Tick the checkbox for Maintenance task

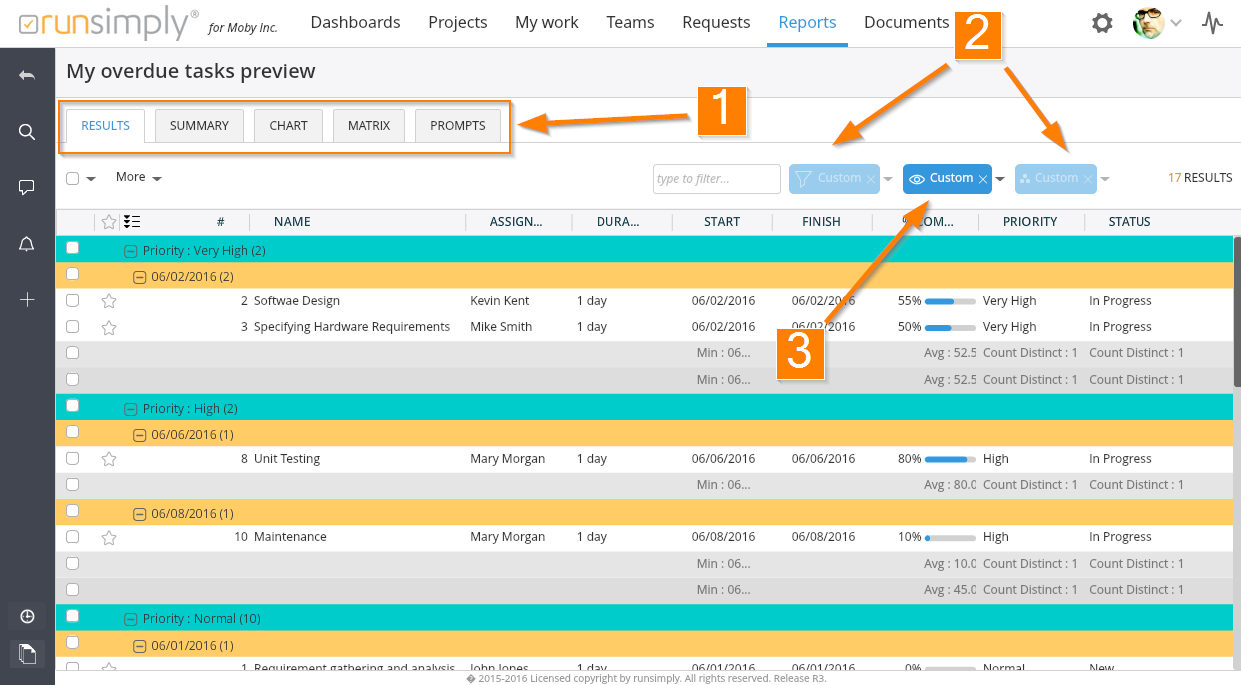(72, 537)
